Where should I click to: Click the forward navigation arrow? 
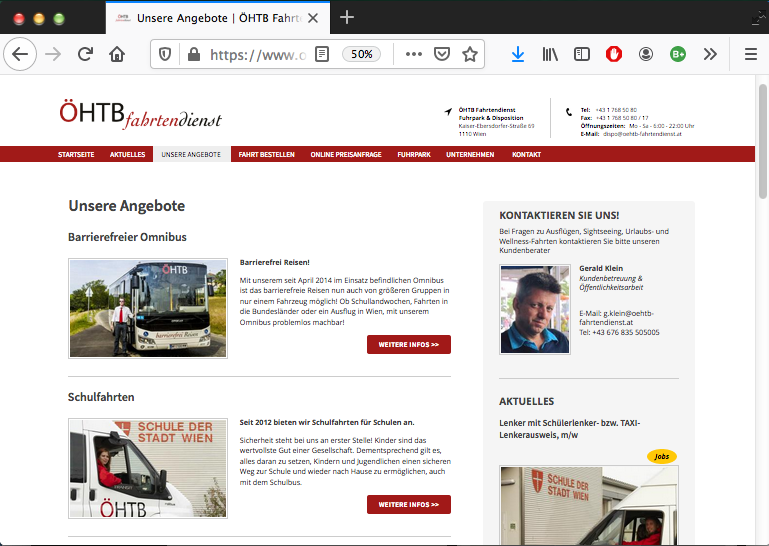click(53, 54)
